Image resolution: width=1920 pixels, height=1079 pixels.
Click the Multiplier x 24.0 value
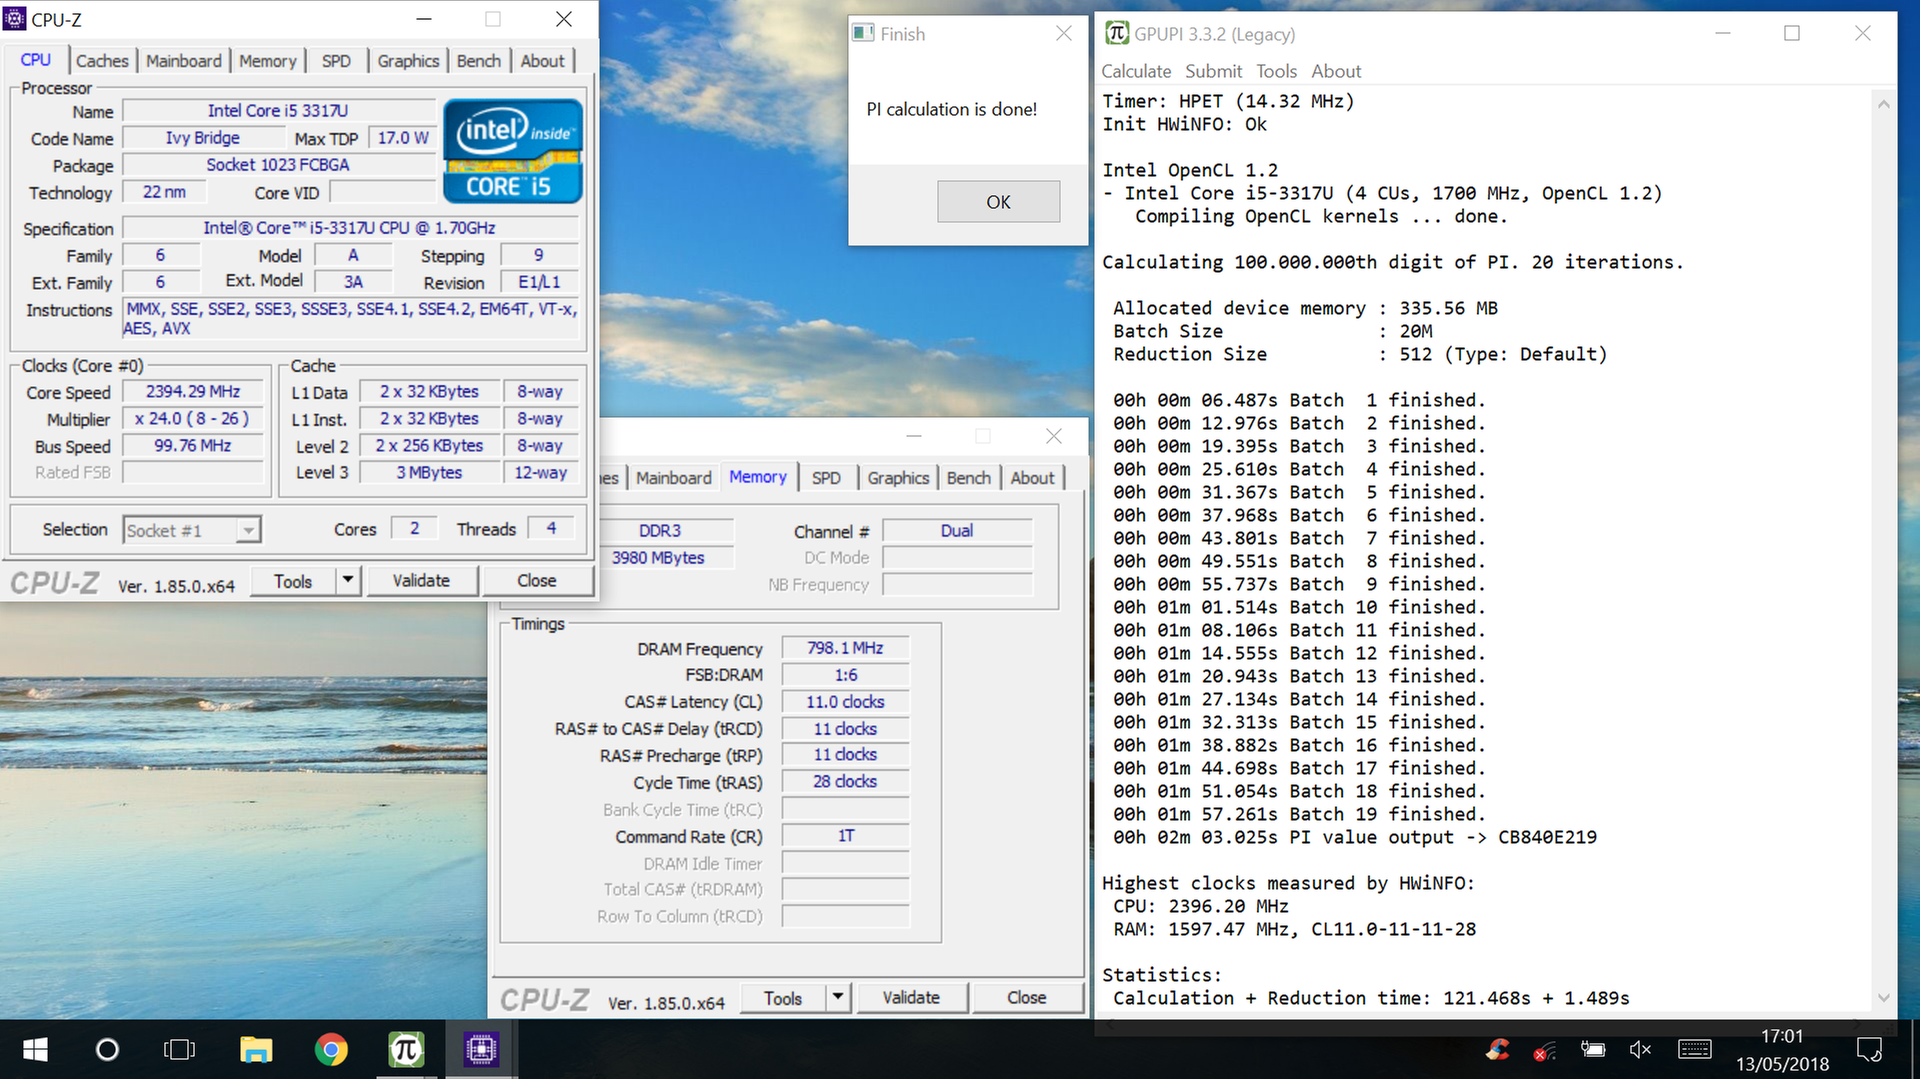pos(193,419)
